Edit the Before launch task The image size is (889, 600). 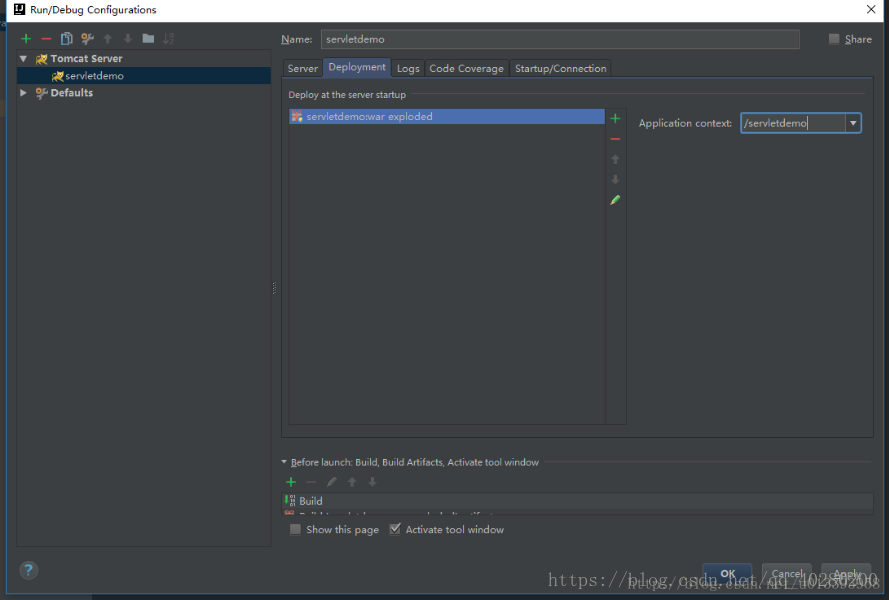pyautogui.click(x=332, y=482)
